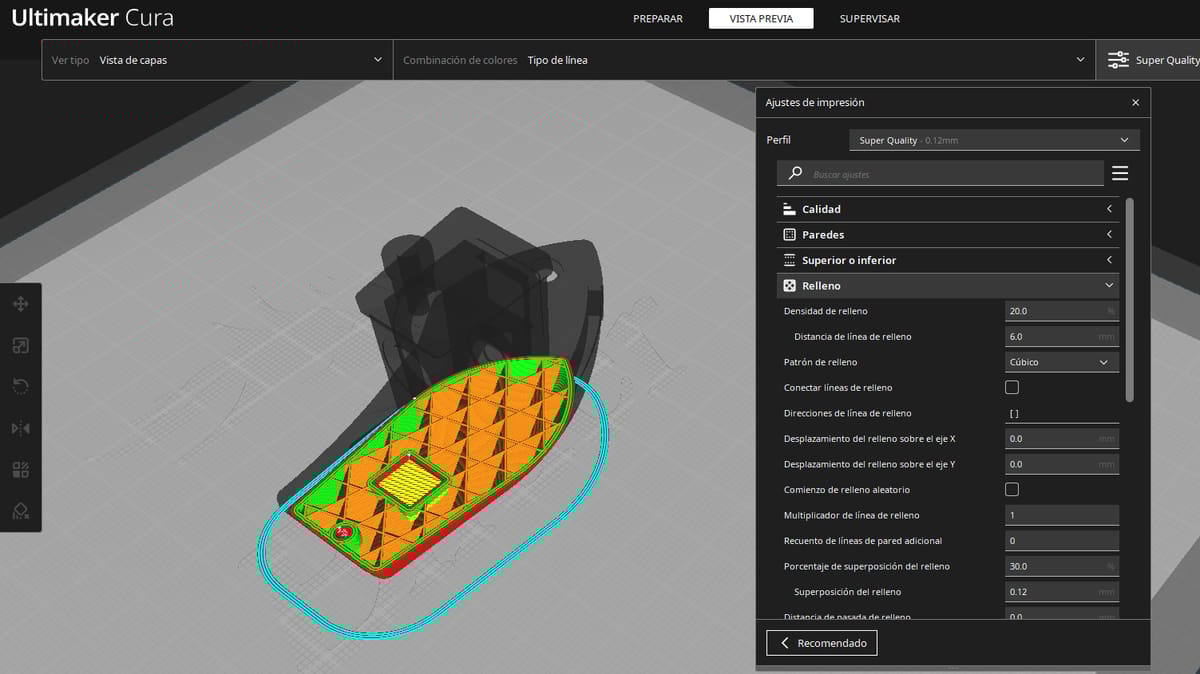The height and width of the screenshot is (674, 1200).
Task: Open the Per Model Settings tool
Action: [x=20, y=470]
